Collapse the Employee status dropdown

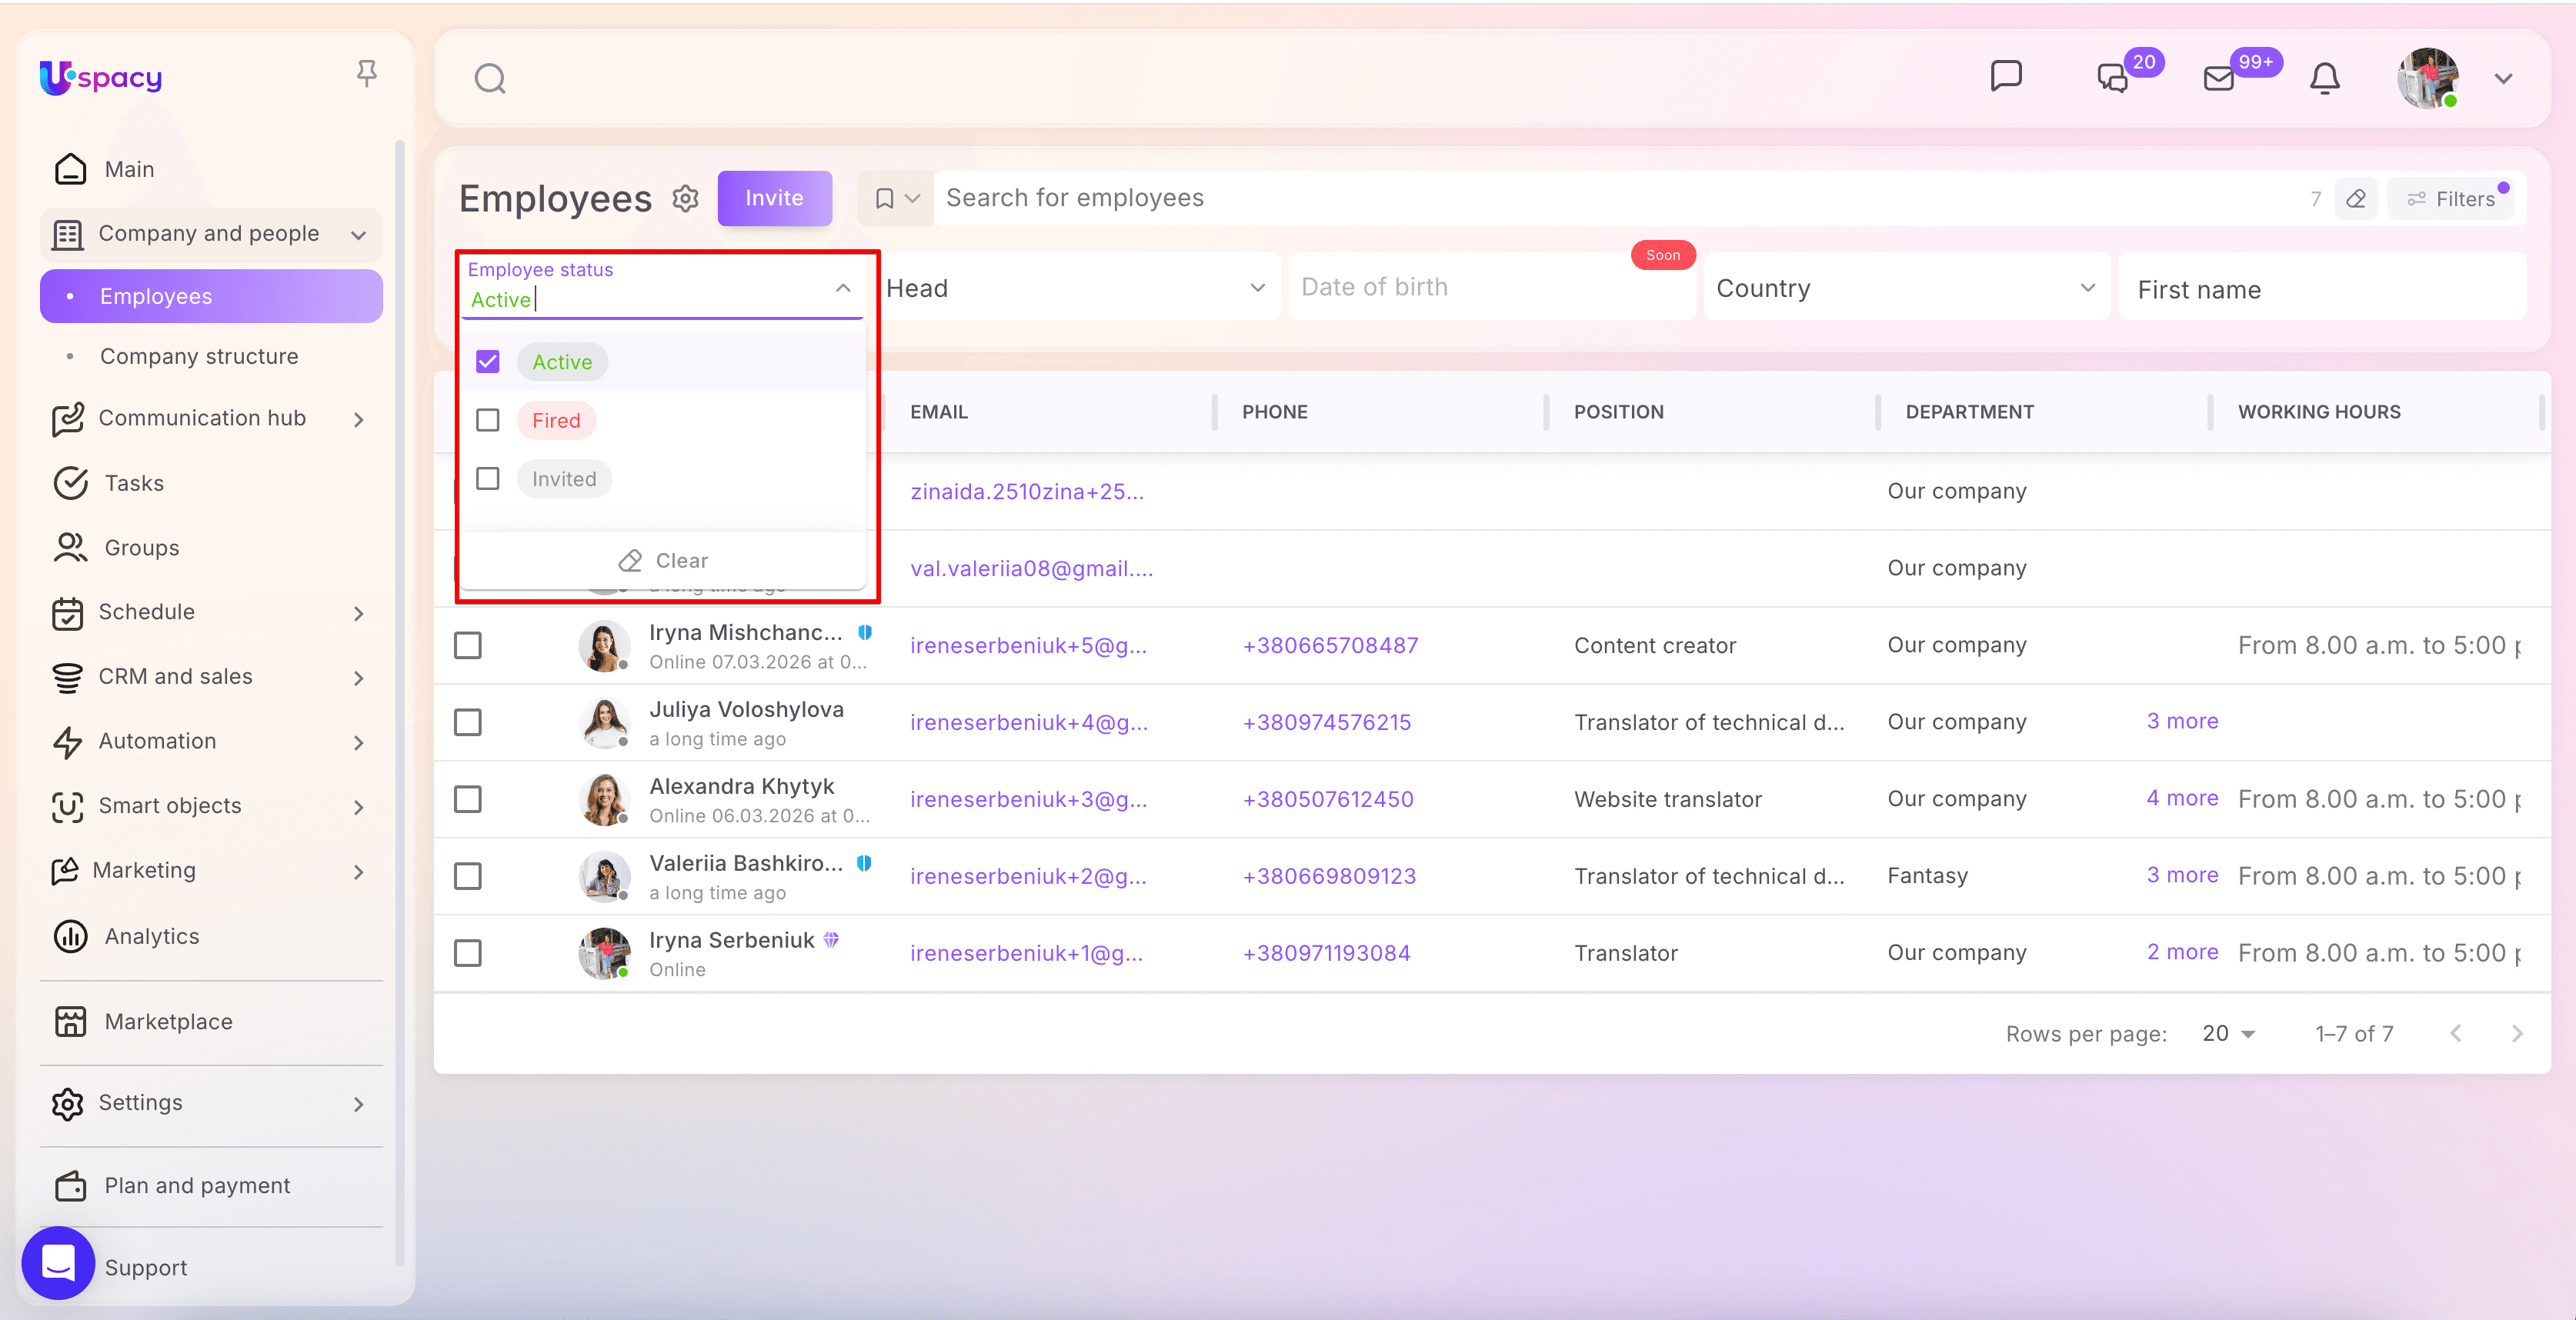[843, 288]
